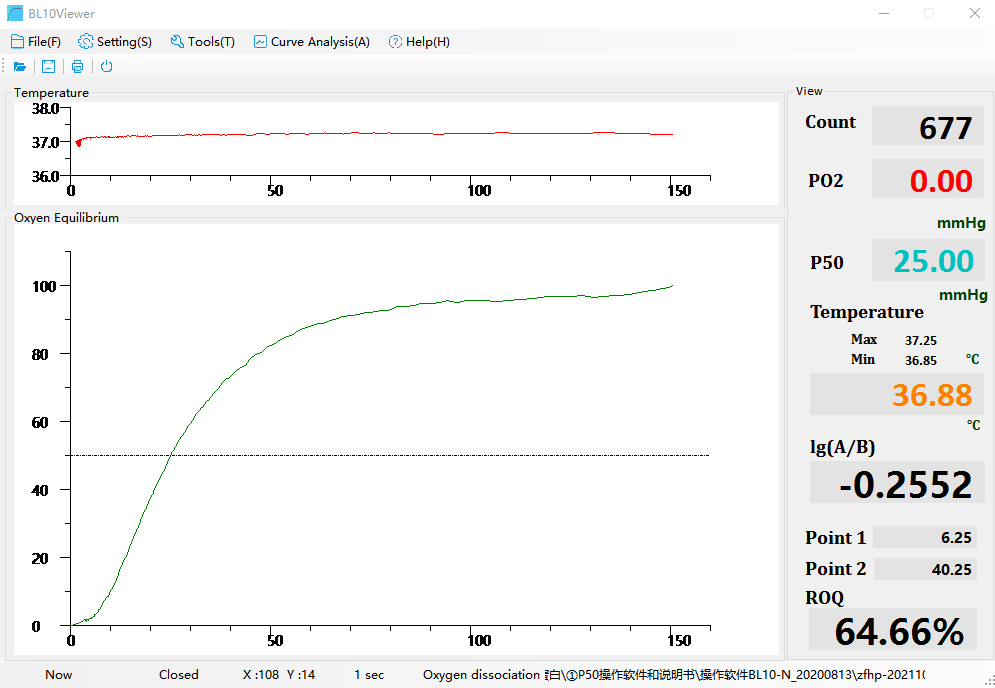Viewport: 995px width, 688px height.
Task: Open the File(F) menu
Action: (36, 42)
